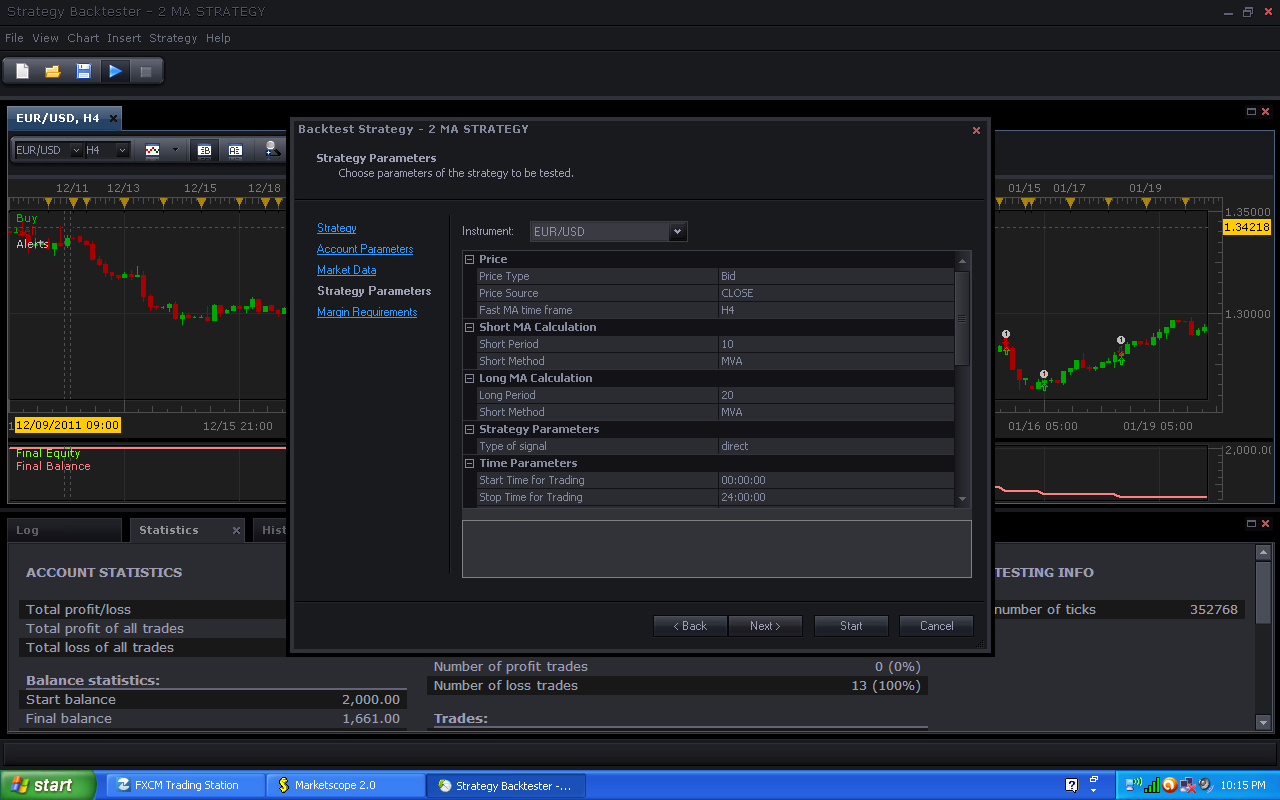Click the Price Type value Bid

[x=836, y=276]
